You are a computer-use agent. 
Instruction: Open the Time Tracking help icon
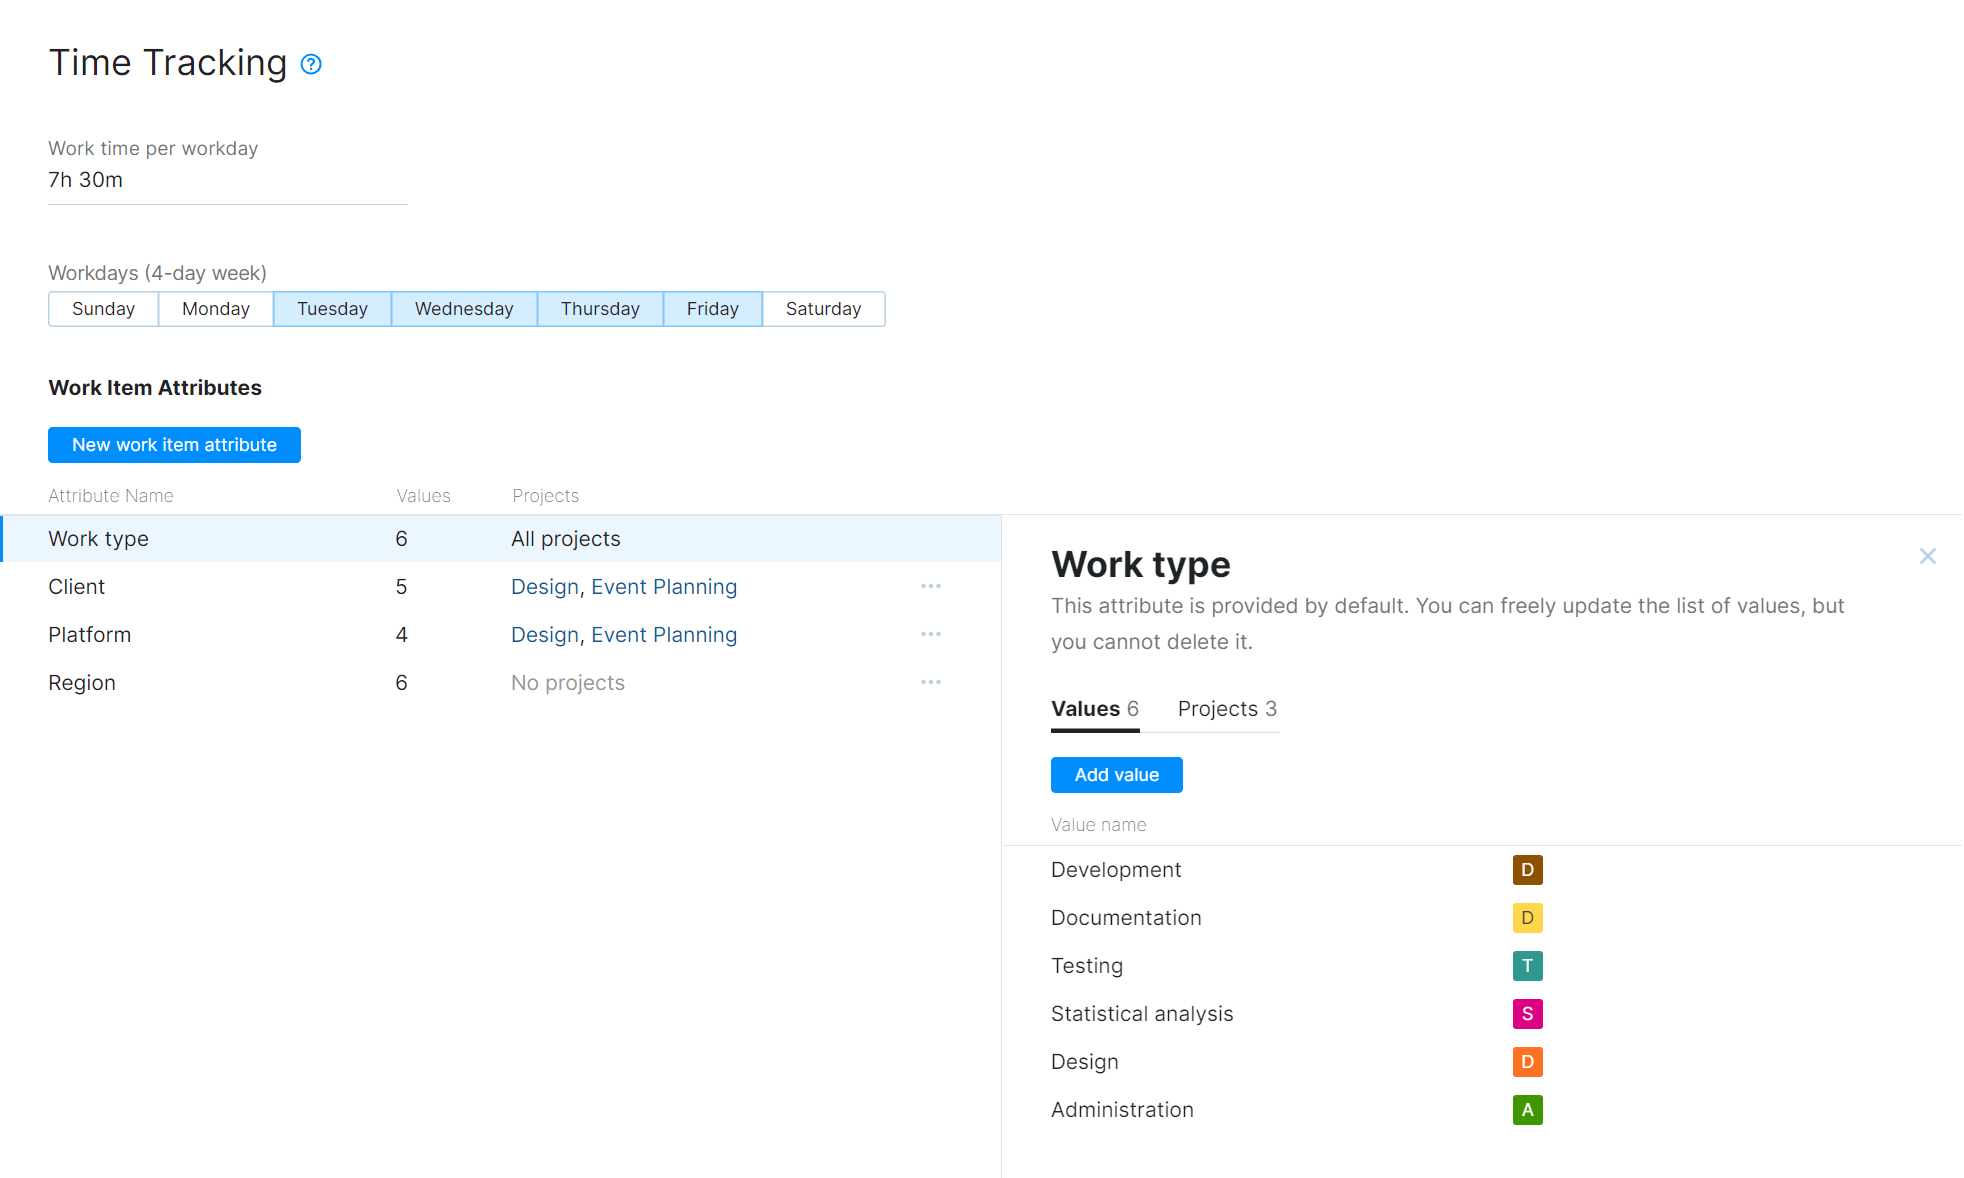coord(310,63)
